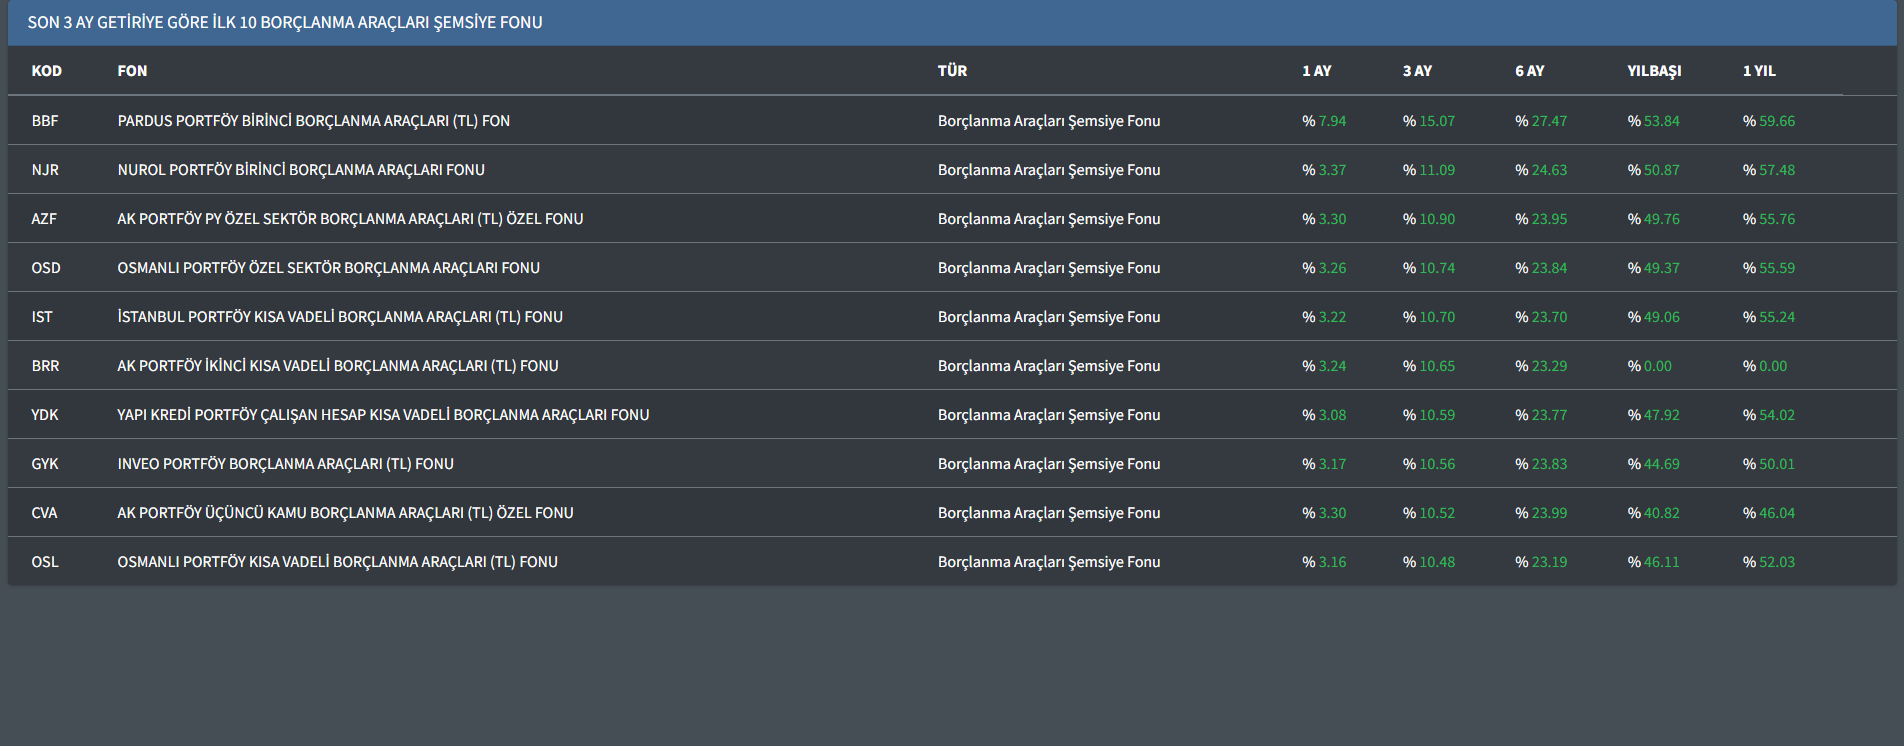Click the 6 AY column header
Image resolution: width=1904 pixels, height=746 pixels.
[x=1529, y=71]
